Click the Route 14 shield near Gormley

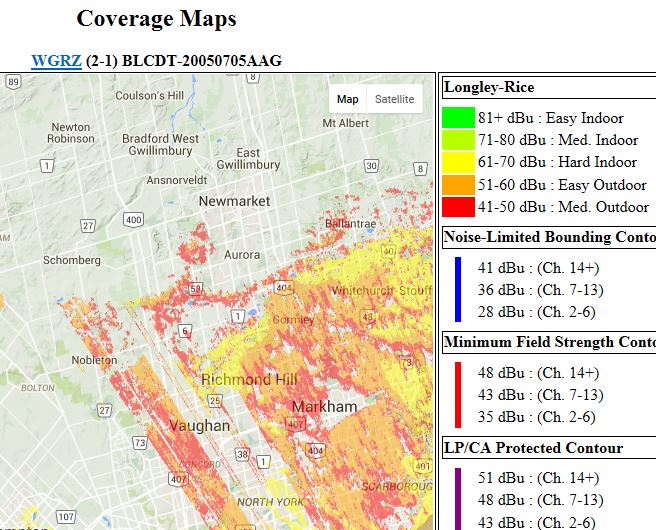240,316
